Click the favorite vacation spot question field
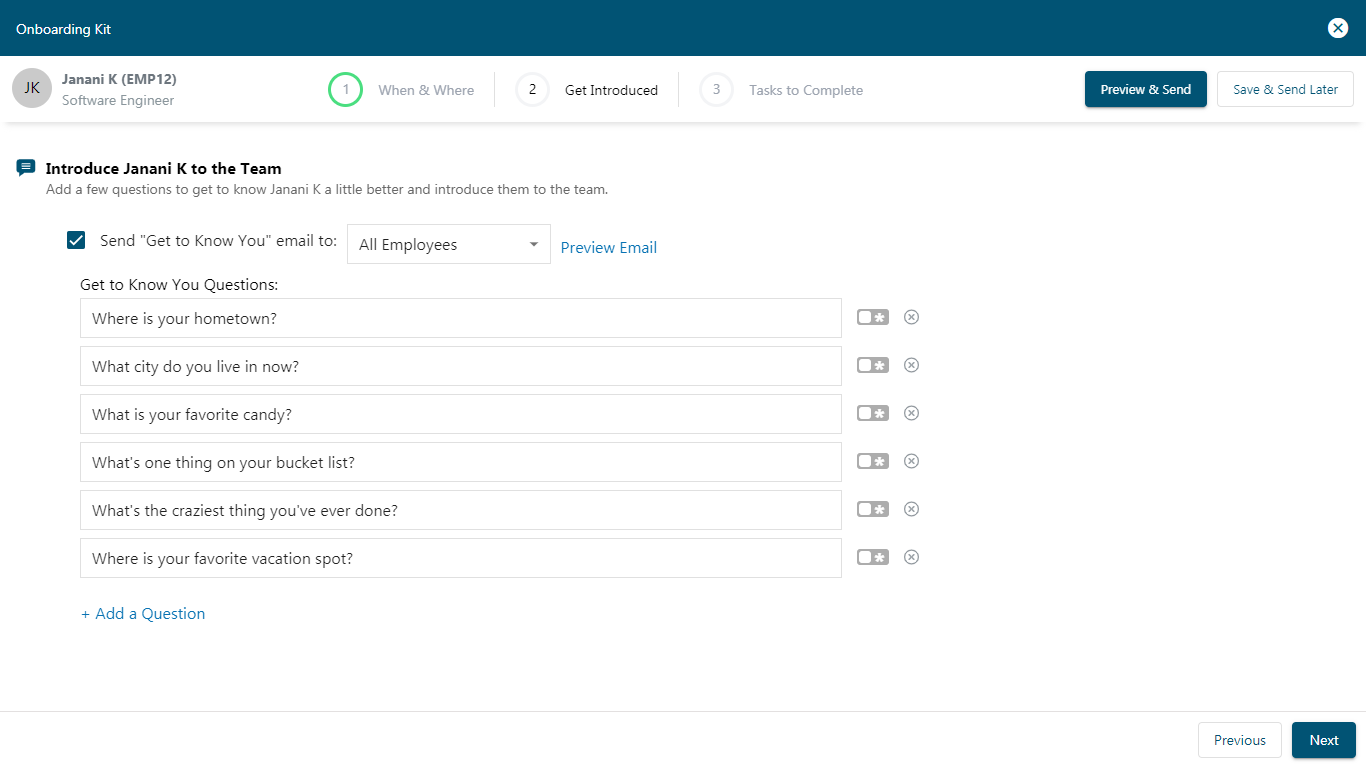1366x768 pixels. pyautogui.click(x=461, y=558)
